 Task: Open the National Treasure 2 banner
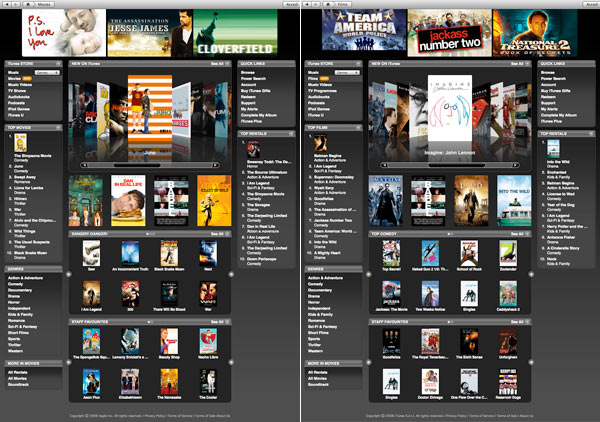[x=535, y=33]
